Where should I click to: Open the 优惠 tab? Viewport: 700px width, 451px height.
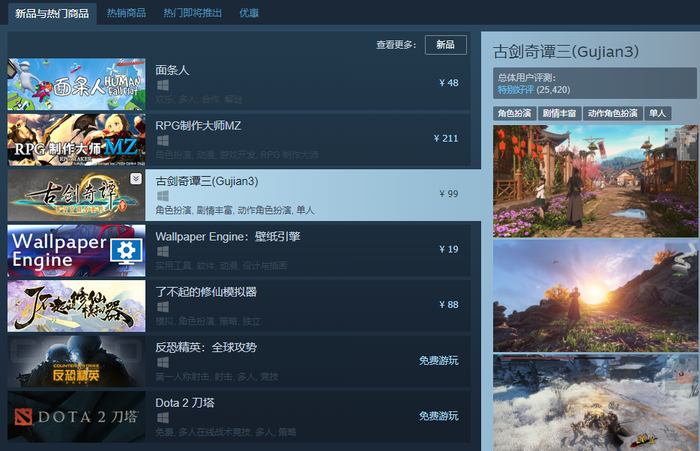(x=249, y=13)
